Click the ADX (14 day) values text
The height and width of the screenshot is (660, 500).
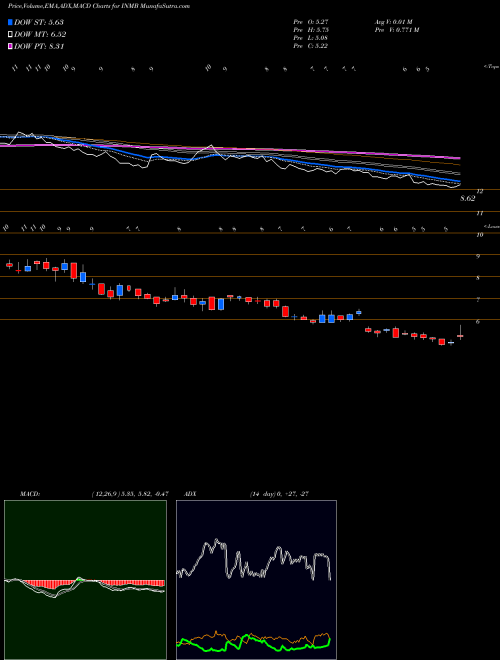coord(279,494)
